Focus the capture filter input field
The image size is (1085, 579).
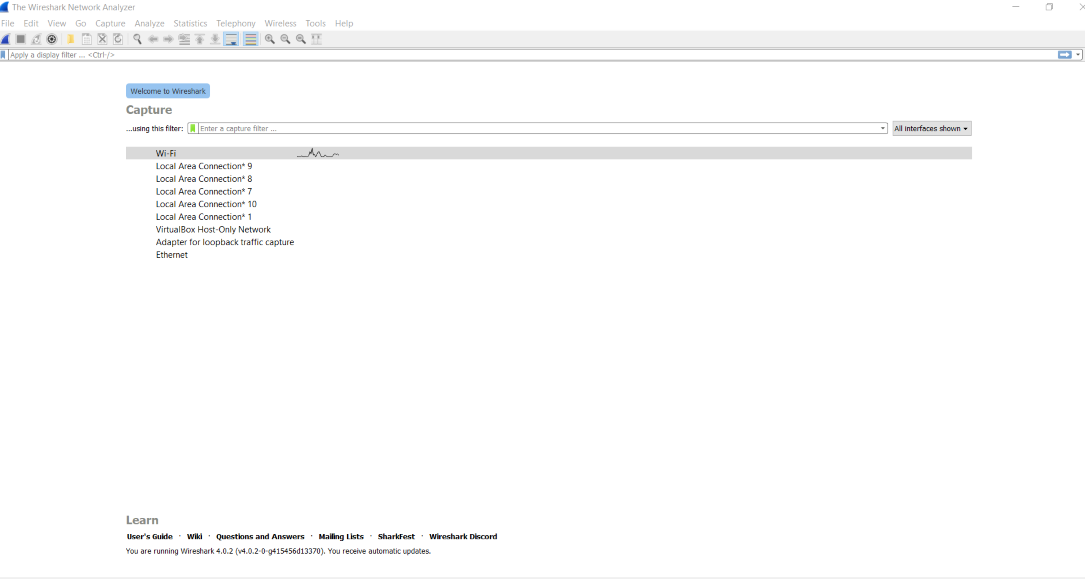pyautogui.click(x=538, y=129)
